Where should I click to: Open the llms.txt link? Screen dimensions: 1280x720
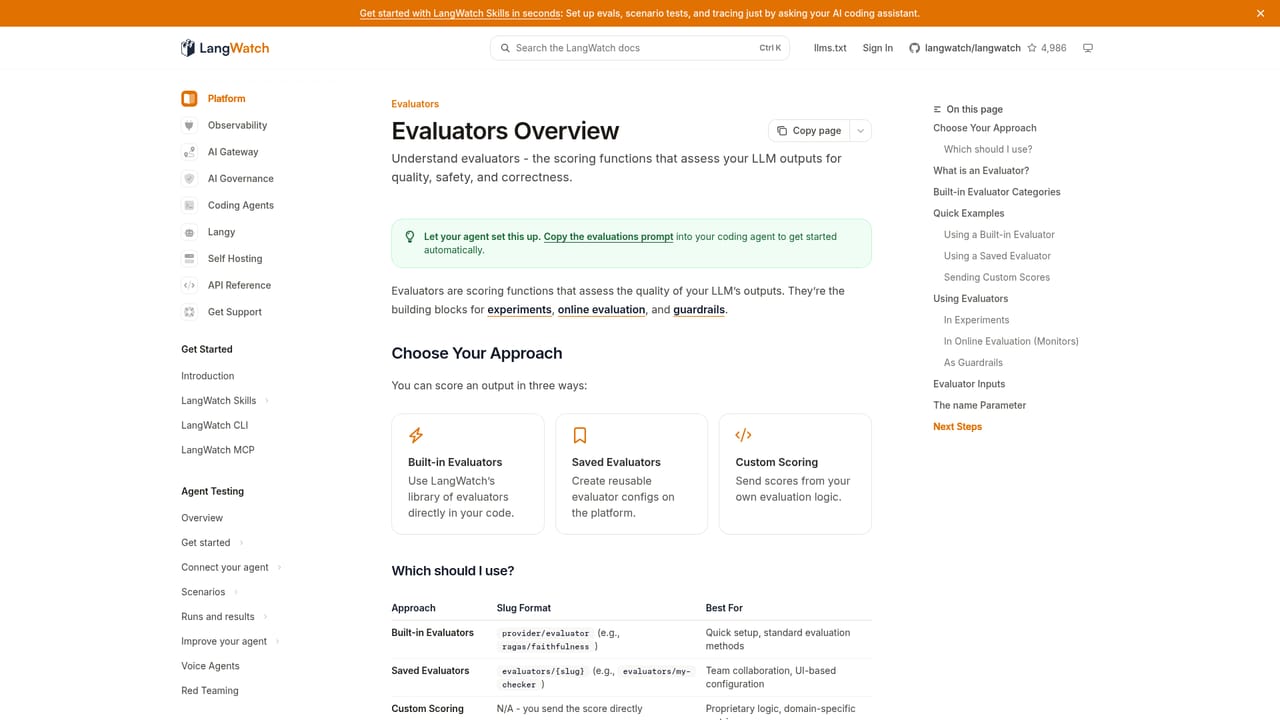830,48
